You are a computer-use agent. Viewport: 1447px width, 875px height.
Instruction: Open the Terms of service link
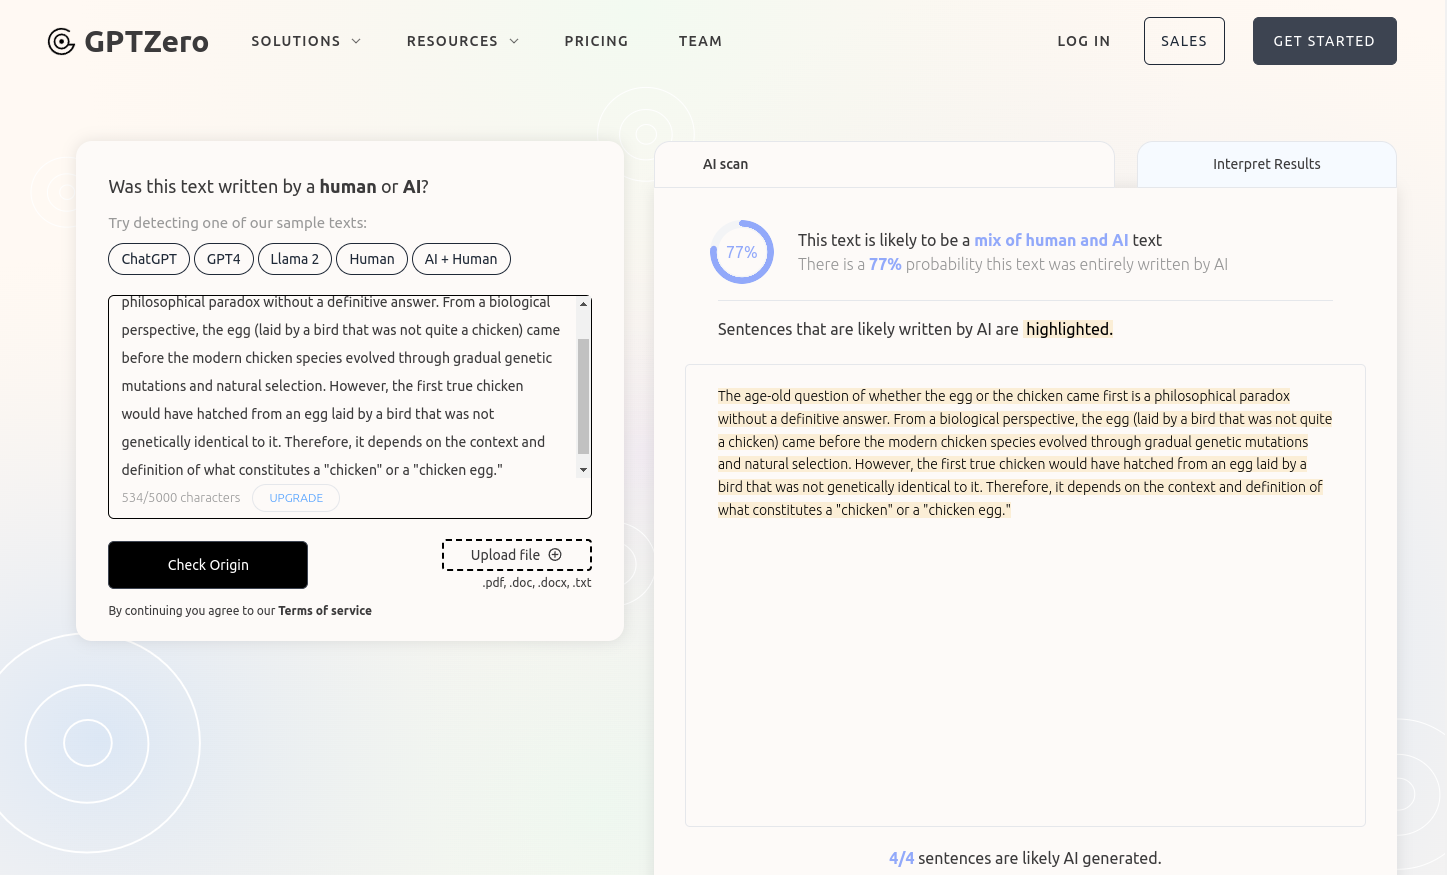[324, 611]
